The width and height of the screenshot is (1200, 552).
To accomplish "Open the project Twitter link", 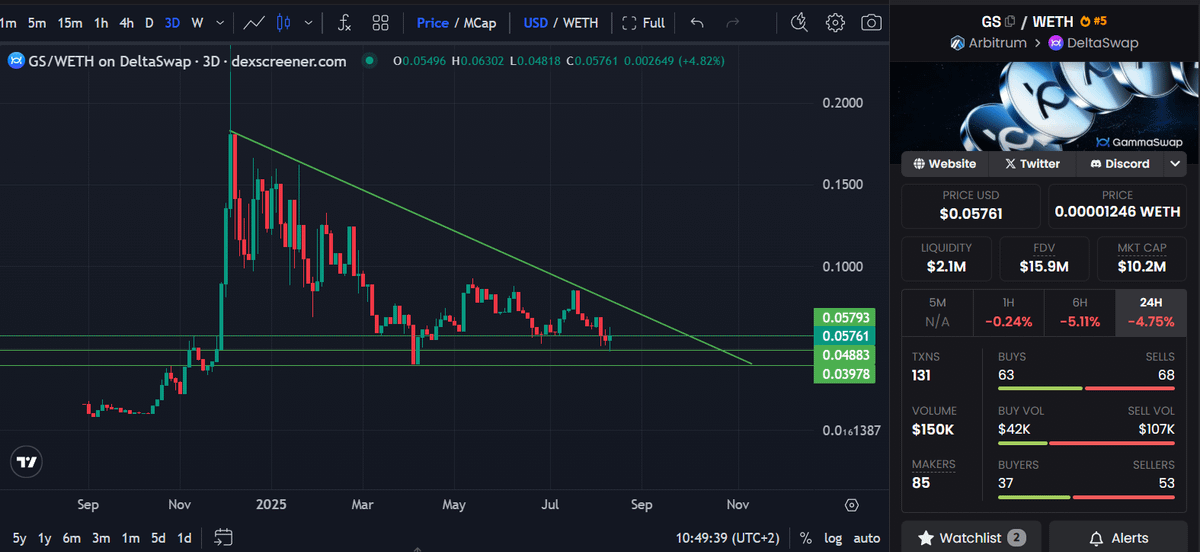I will pyautogui.click(x=1032, y=163).
